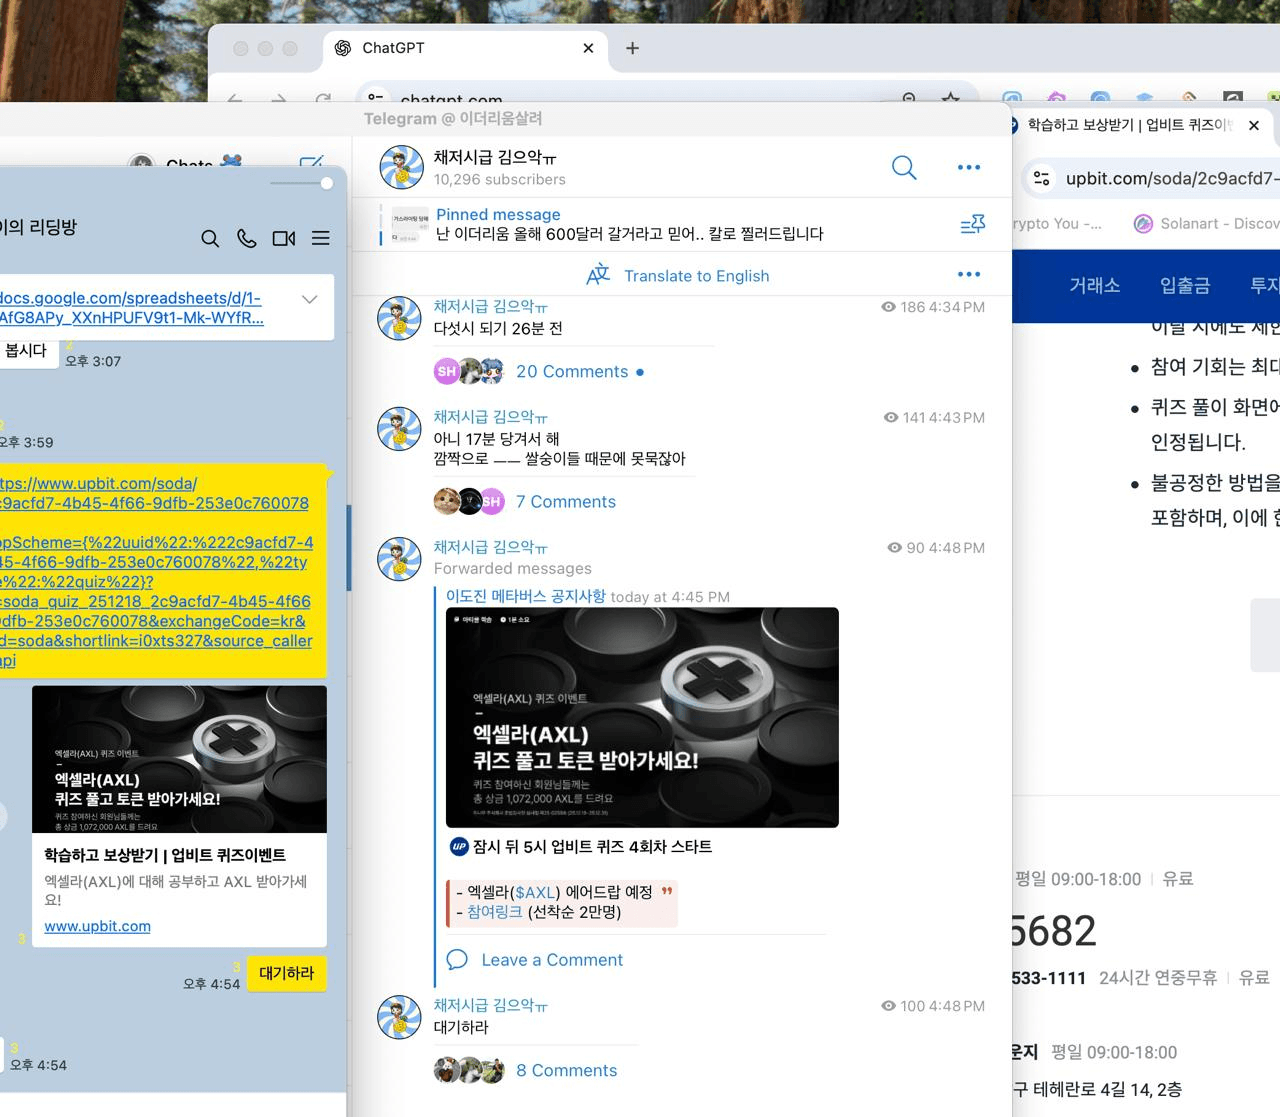Open the translation options three-dots menu
Image resolution: width=1280 pixels, height=1117 pixels.
click(968, 275)
